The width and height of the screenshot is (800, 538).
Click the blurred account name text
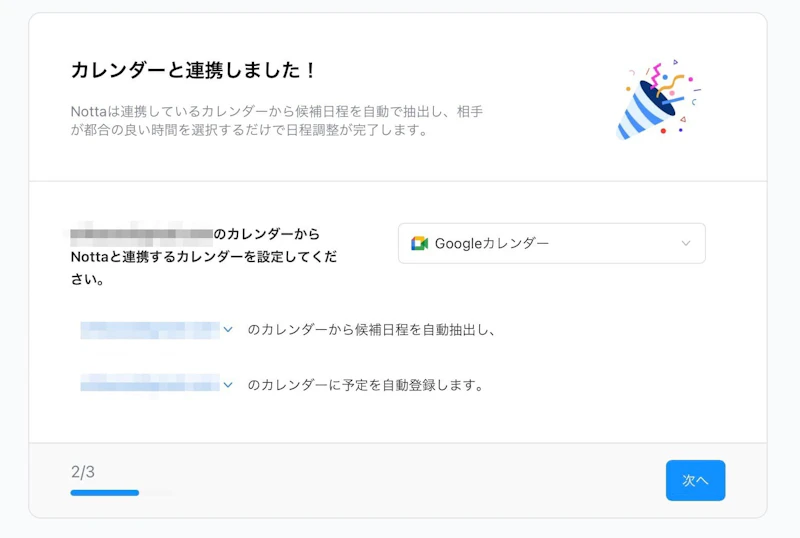pos(141,234)
